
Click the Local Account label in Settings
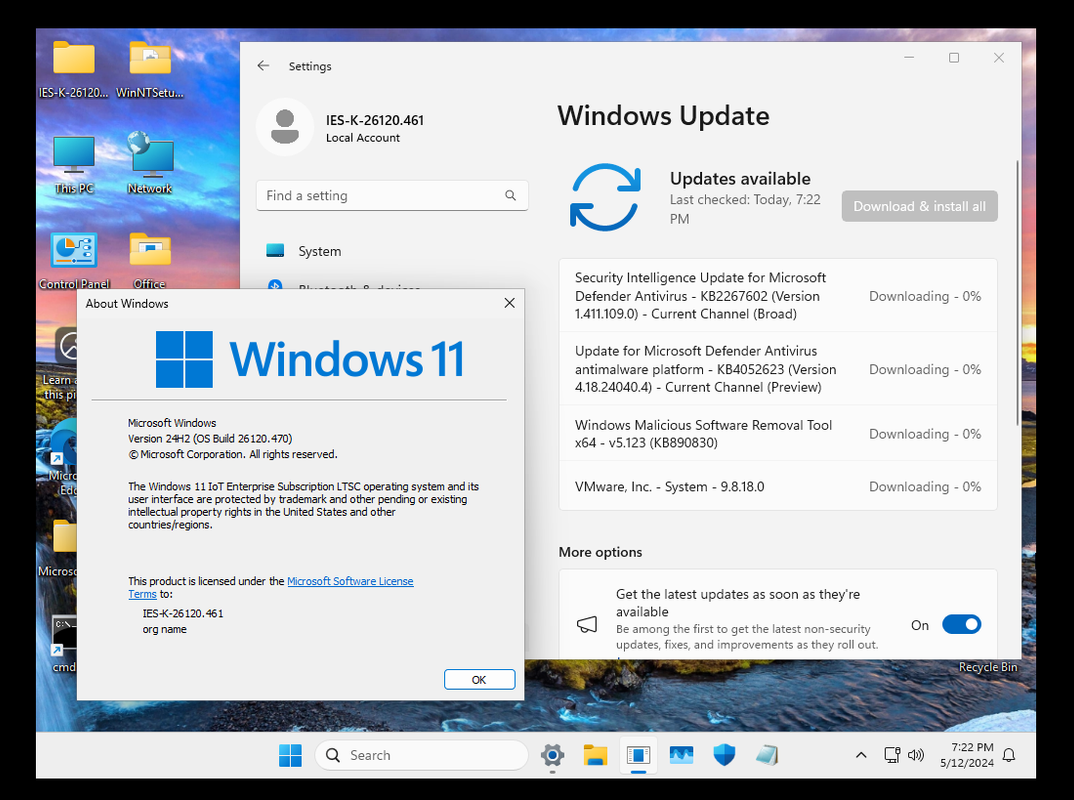(x=362, y=138)
